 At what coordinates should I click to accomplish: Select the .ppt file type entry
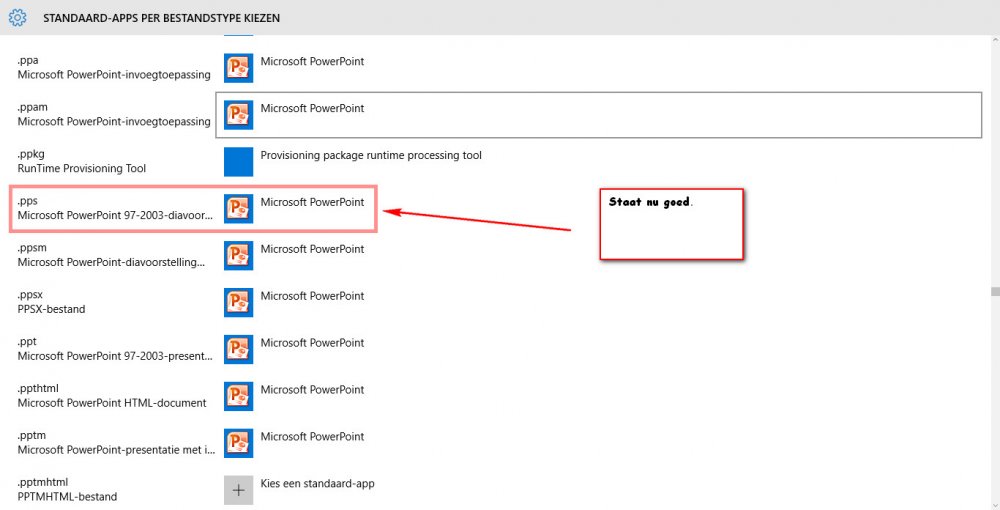click(x=100, y=350)
